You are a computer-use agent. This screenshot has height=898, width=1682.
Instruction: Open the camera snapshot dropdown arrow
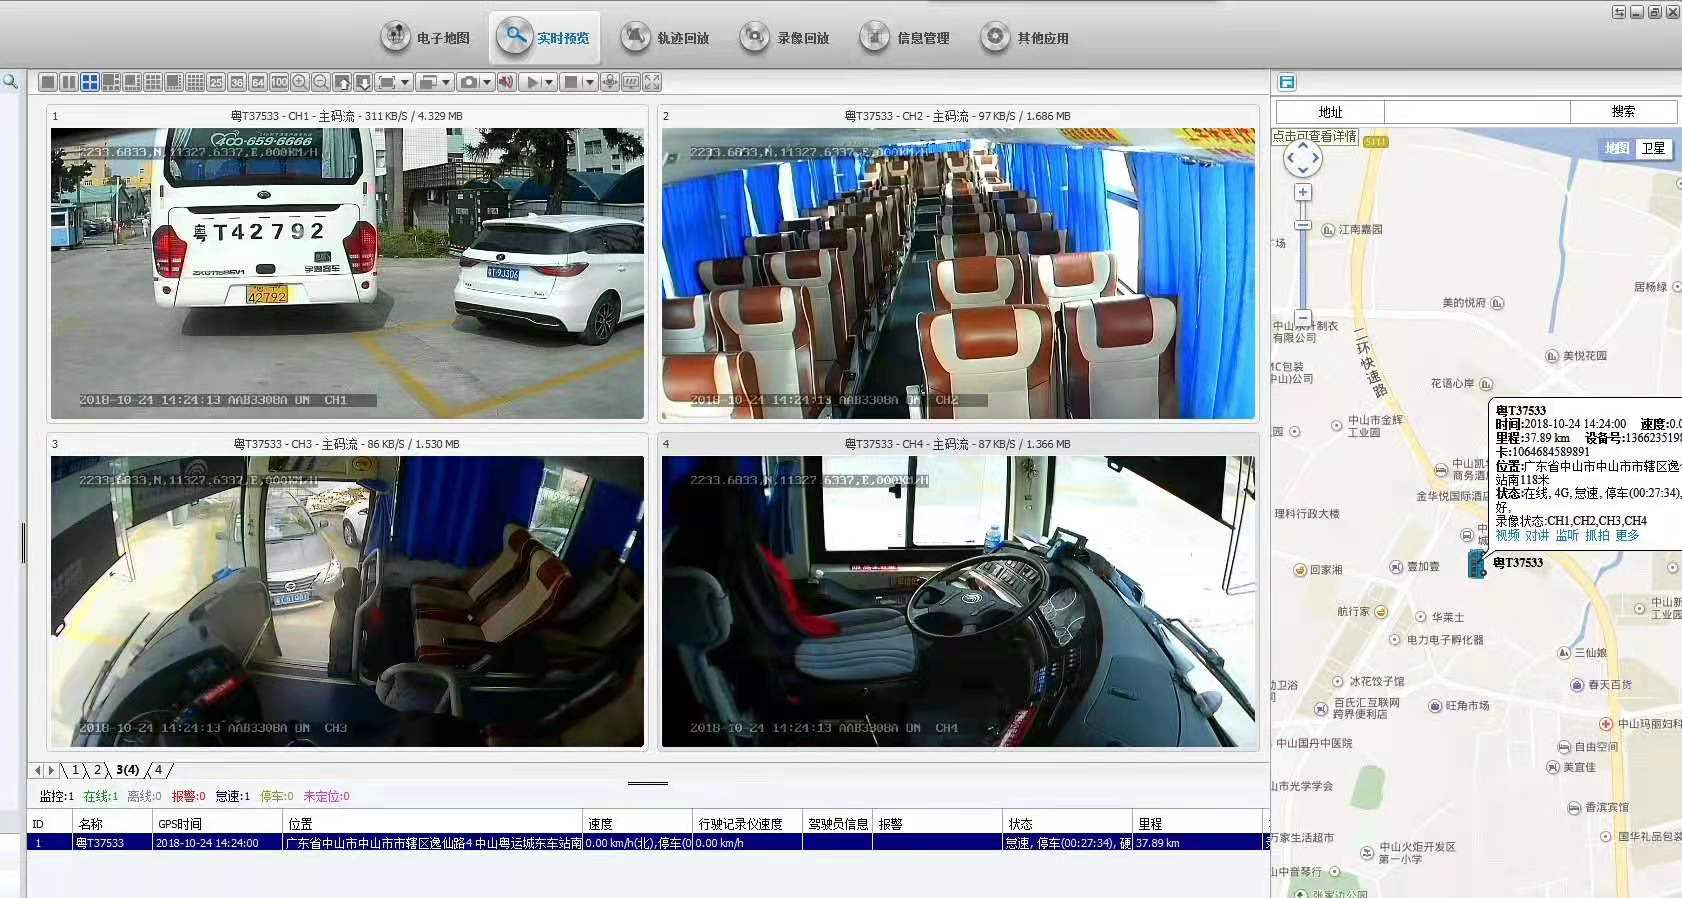point(487,82)
